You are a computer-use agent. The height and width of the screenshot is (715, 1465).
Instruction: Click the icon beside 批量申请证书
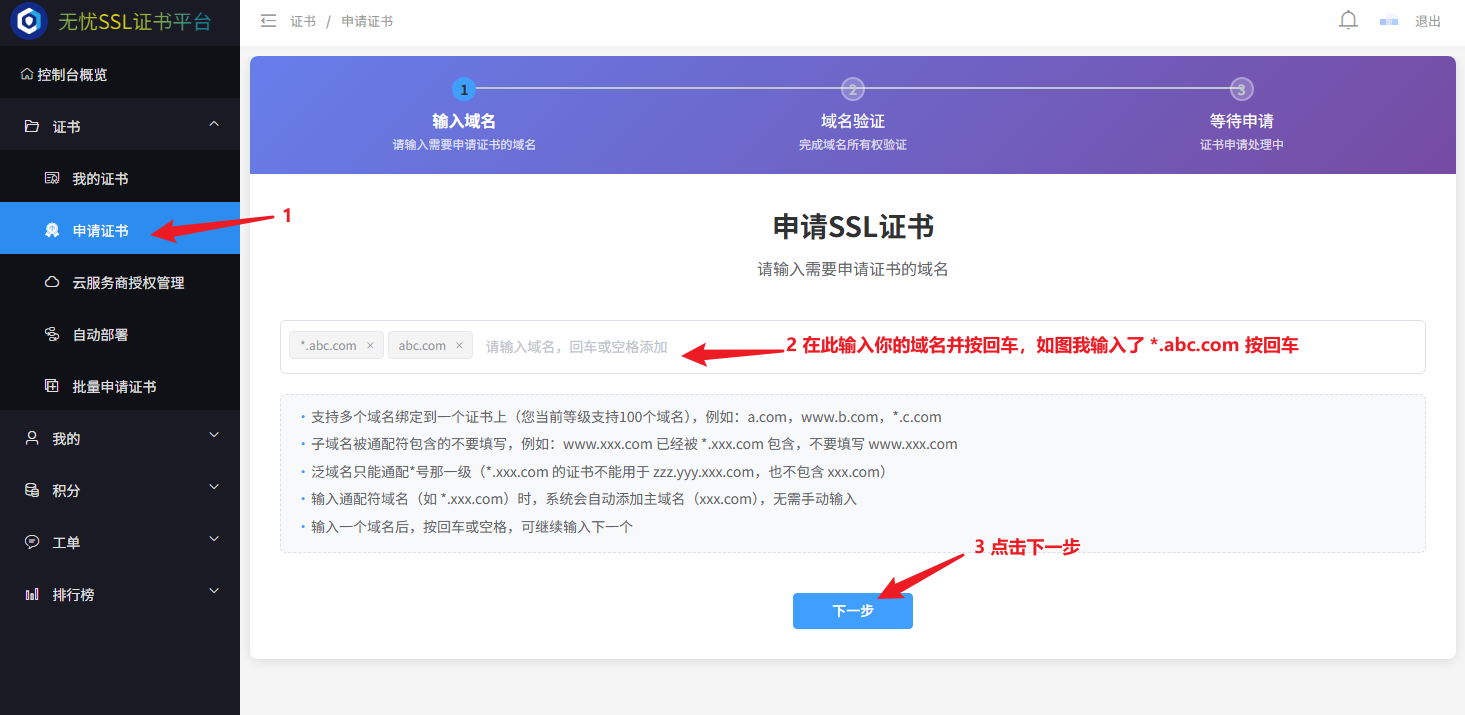tap(52, 386)
